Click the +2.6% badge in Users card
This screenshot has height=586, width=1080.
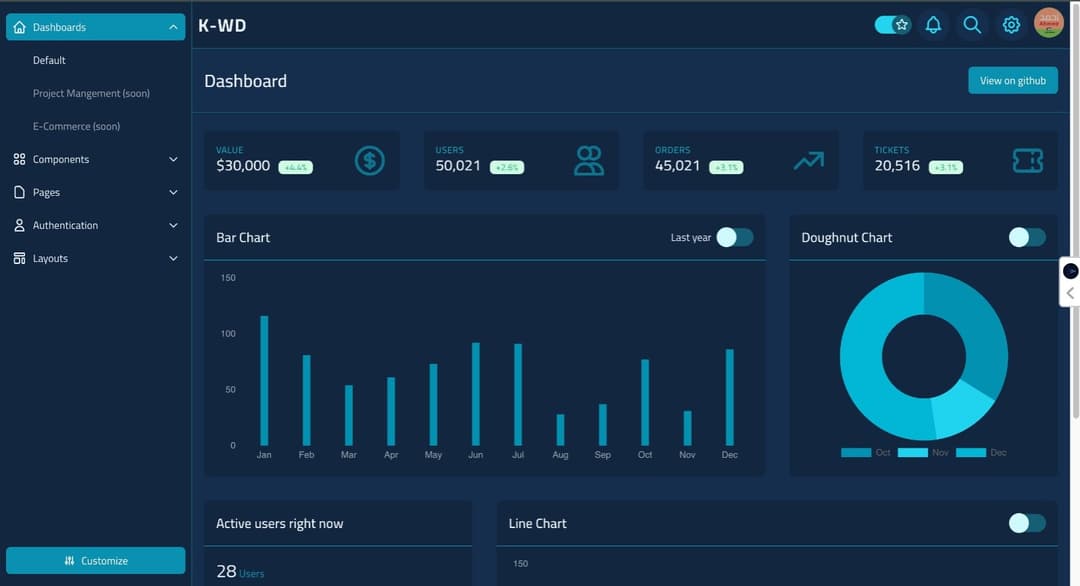click(x=507, y=167)
